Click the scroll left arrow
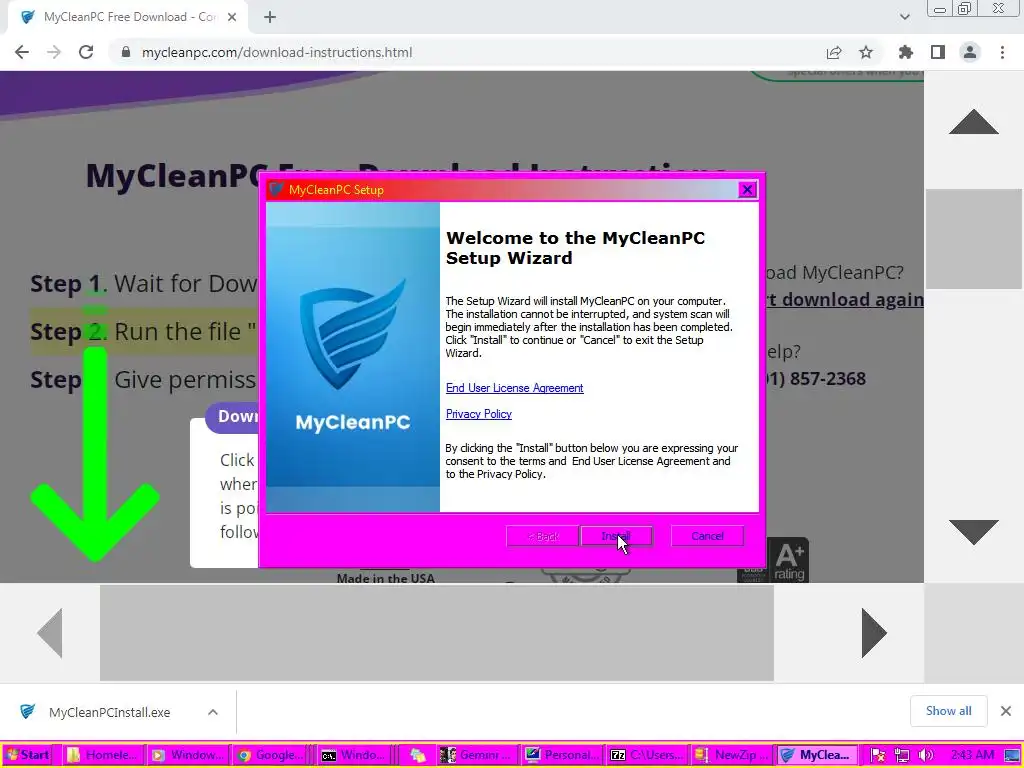This screenshot has height=768, width=1024. click(x=50, y=633)
